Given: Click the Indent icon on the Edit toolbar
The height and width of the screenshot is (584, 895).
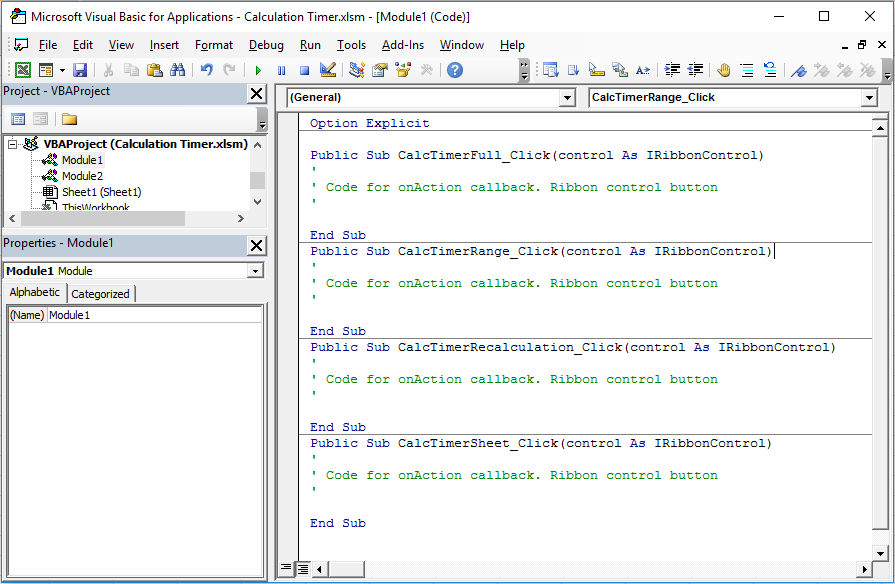Looking at the screenshot, I should 671,69.
